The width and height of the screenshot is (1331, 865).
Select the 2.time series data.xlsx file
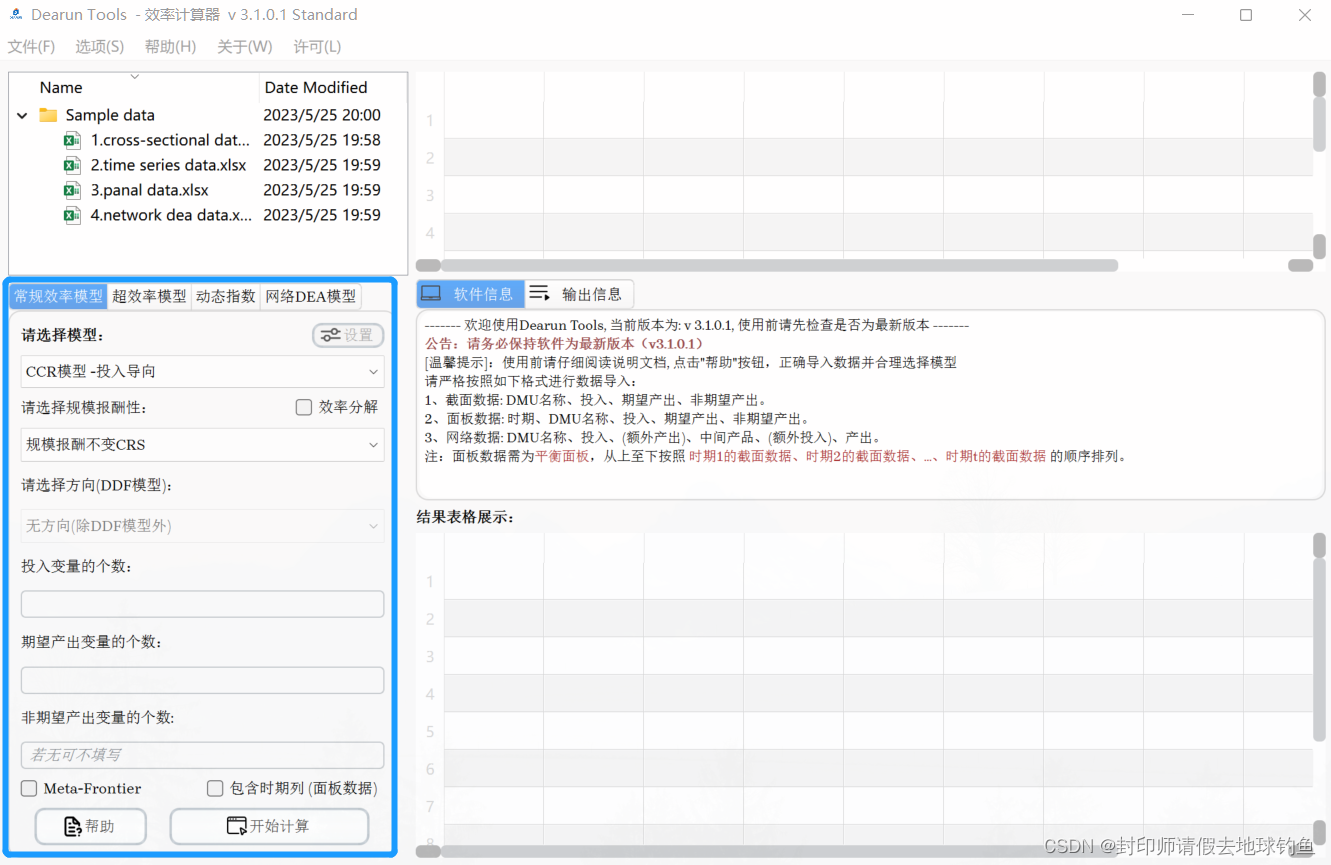click(x=167, y=164)
